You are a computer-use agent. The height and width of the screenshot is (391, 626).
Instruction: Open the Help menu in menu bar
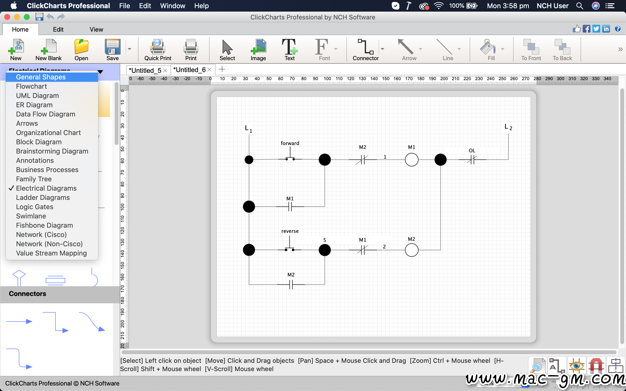(201, 6)
